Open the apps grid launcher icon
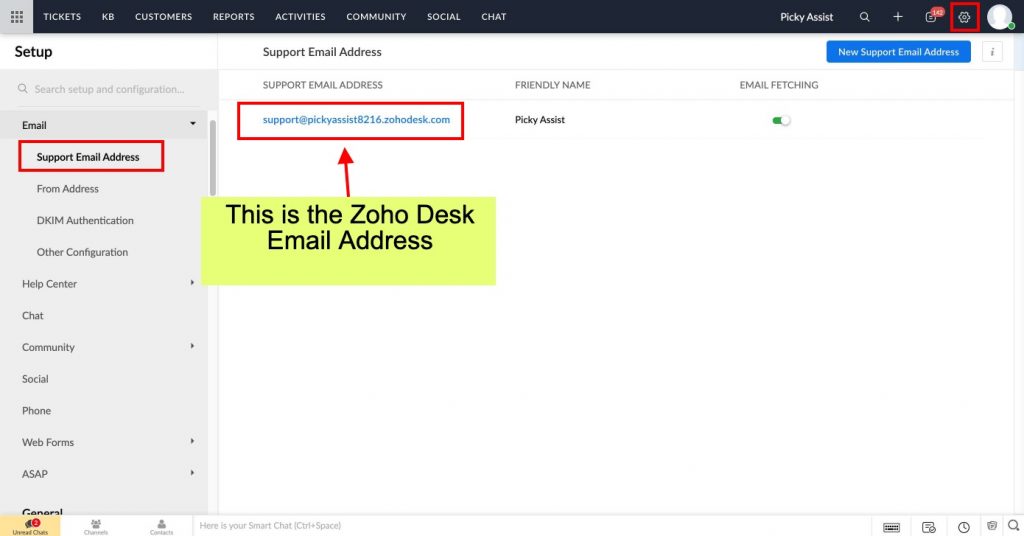The width and height of the screenshot is (1024, 536). pos(16,16)
